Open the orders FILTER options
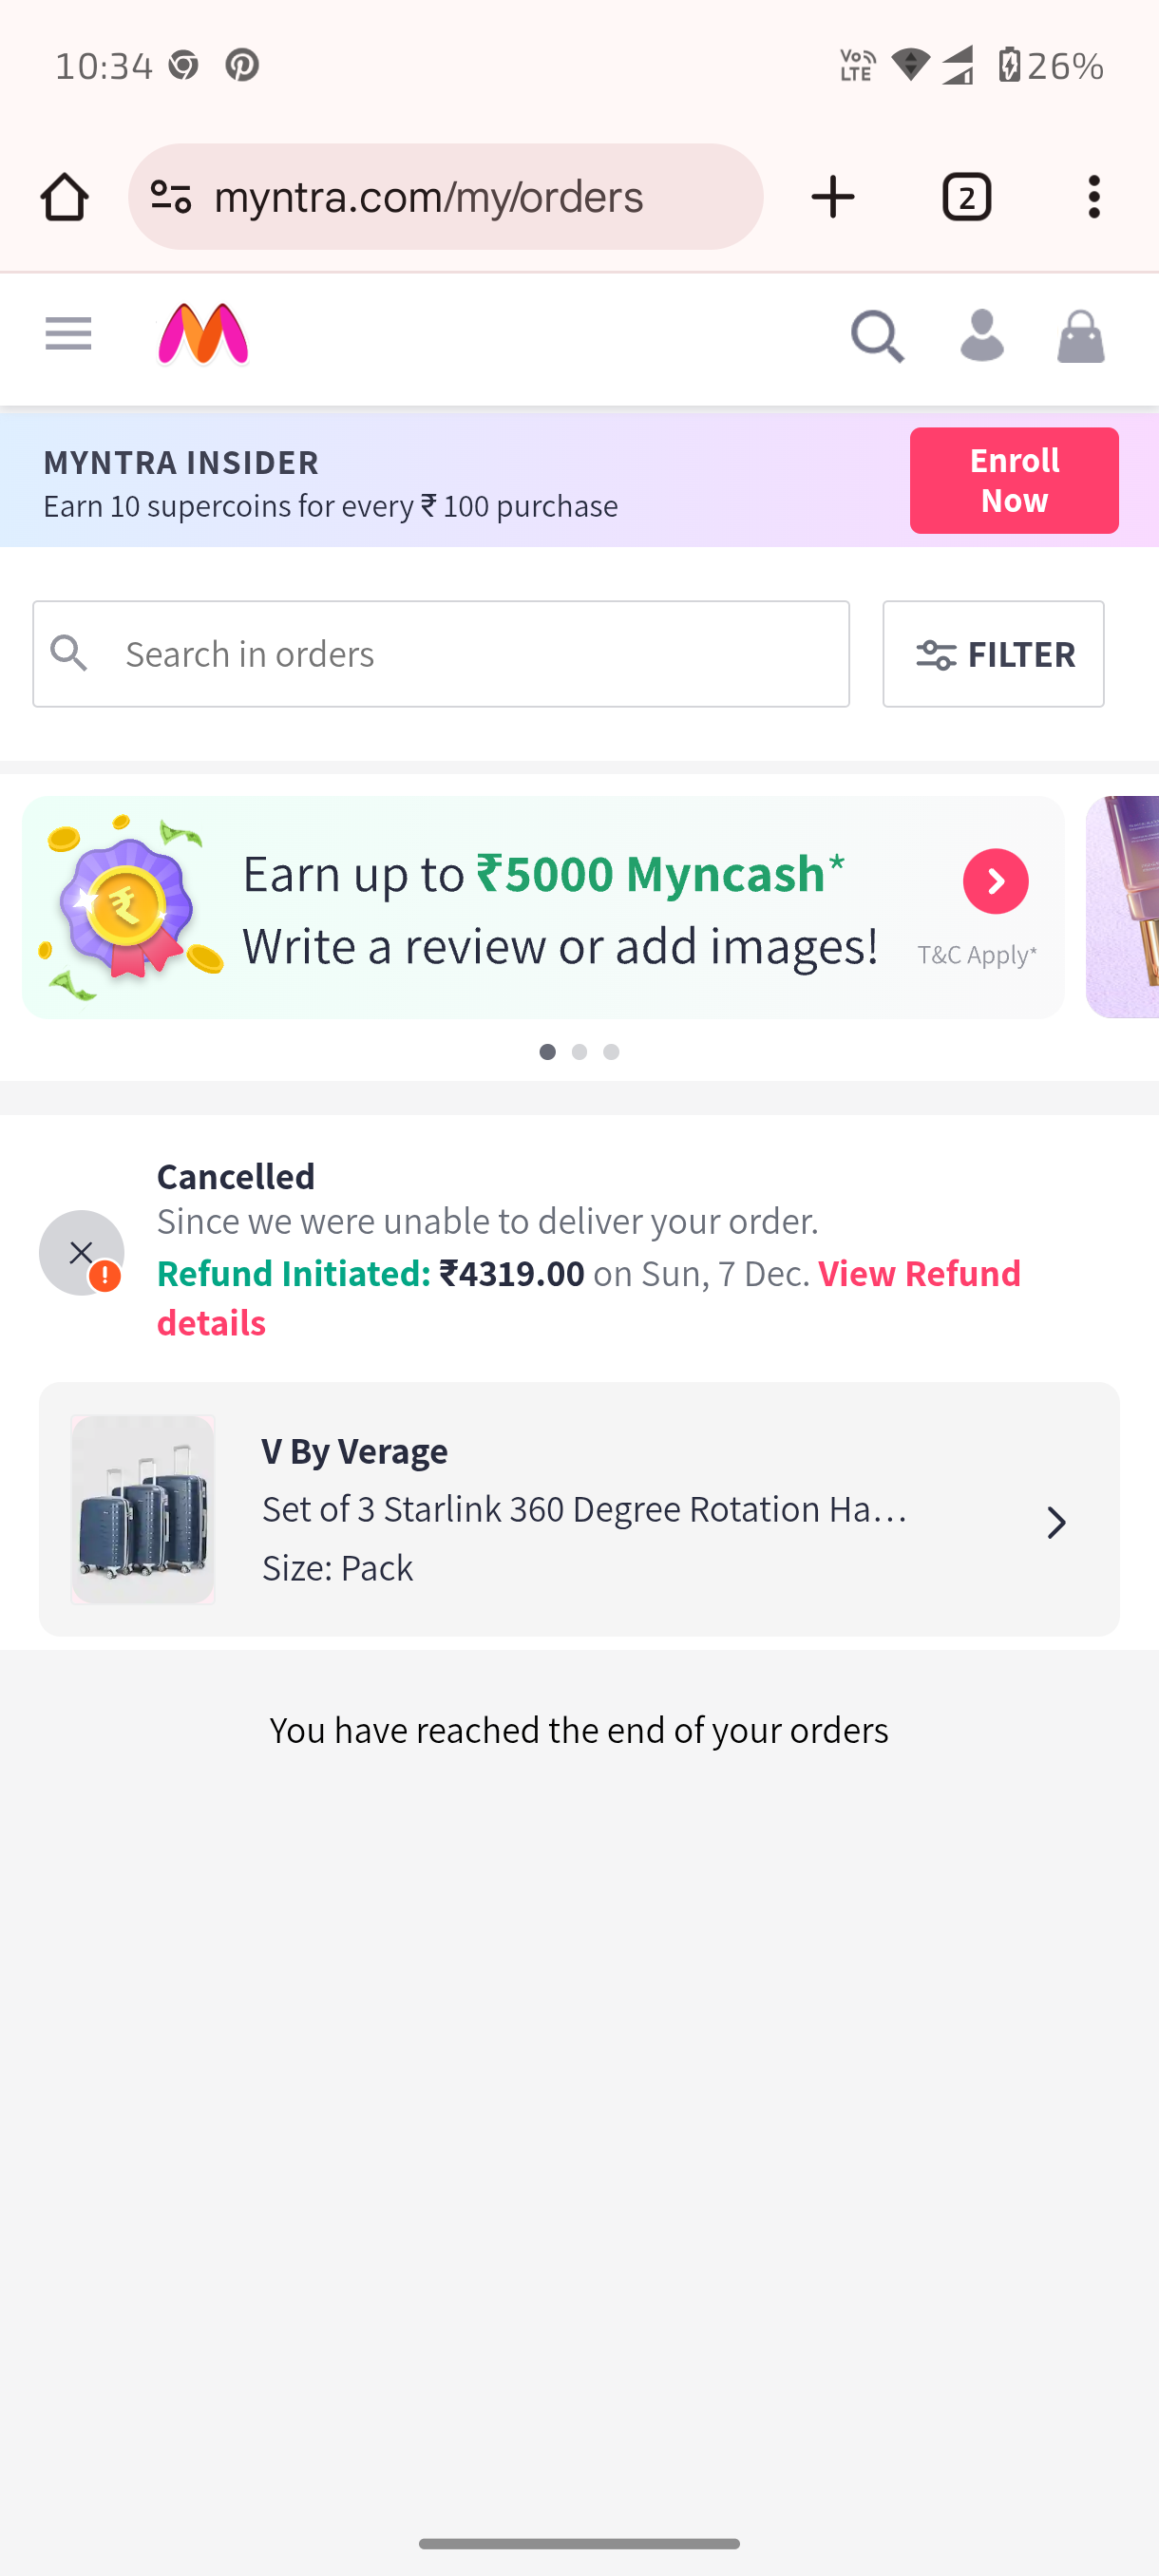This screenshot has height=2576, width=1159. click(x=993, y=654)
